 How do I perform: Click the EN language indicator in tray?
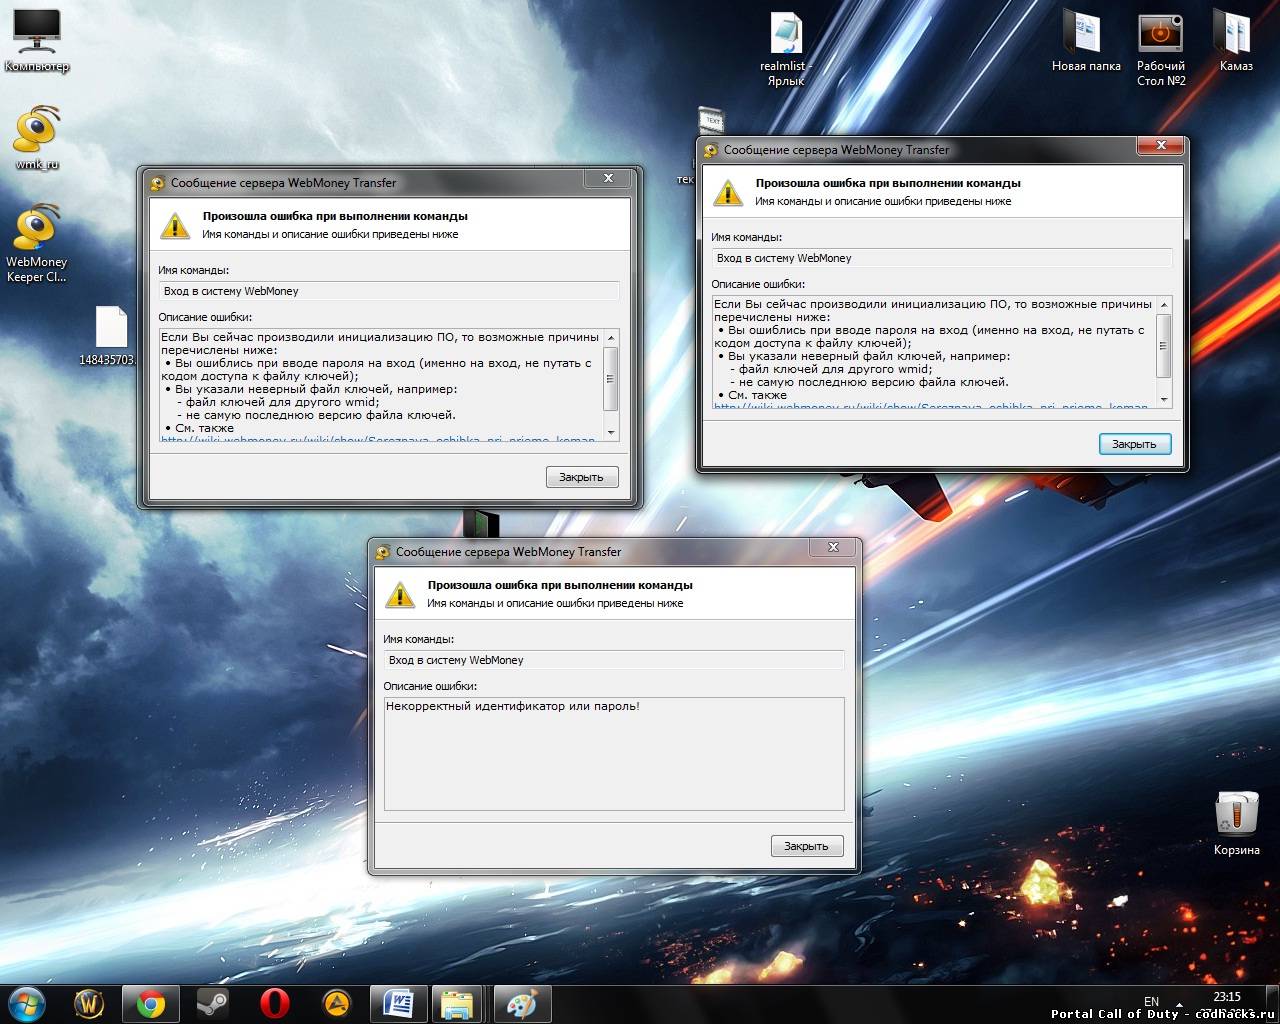coord(1151,1001)
